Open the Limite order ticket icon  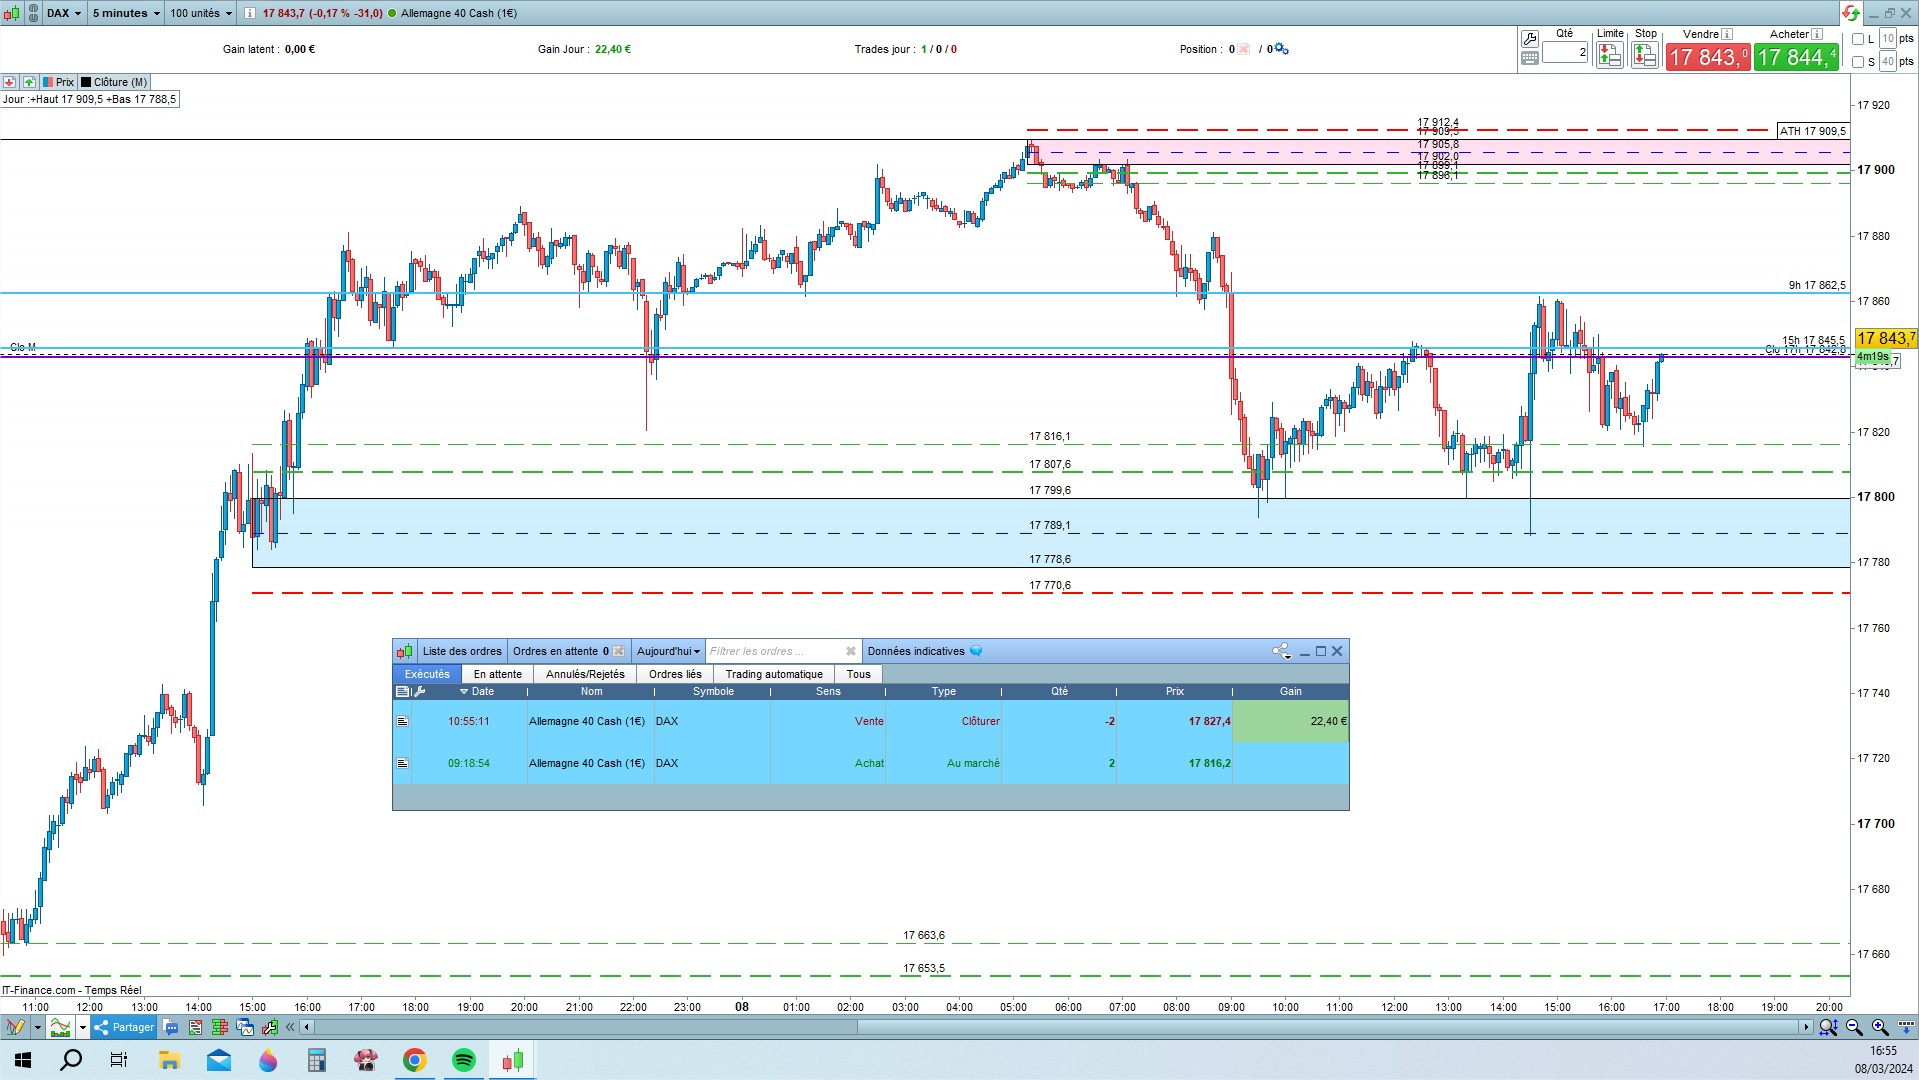point(1609,56)
